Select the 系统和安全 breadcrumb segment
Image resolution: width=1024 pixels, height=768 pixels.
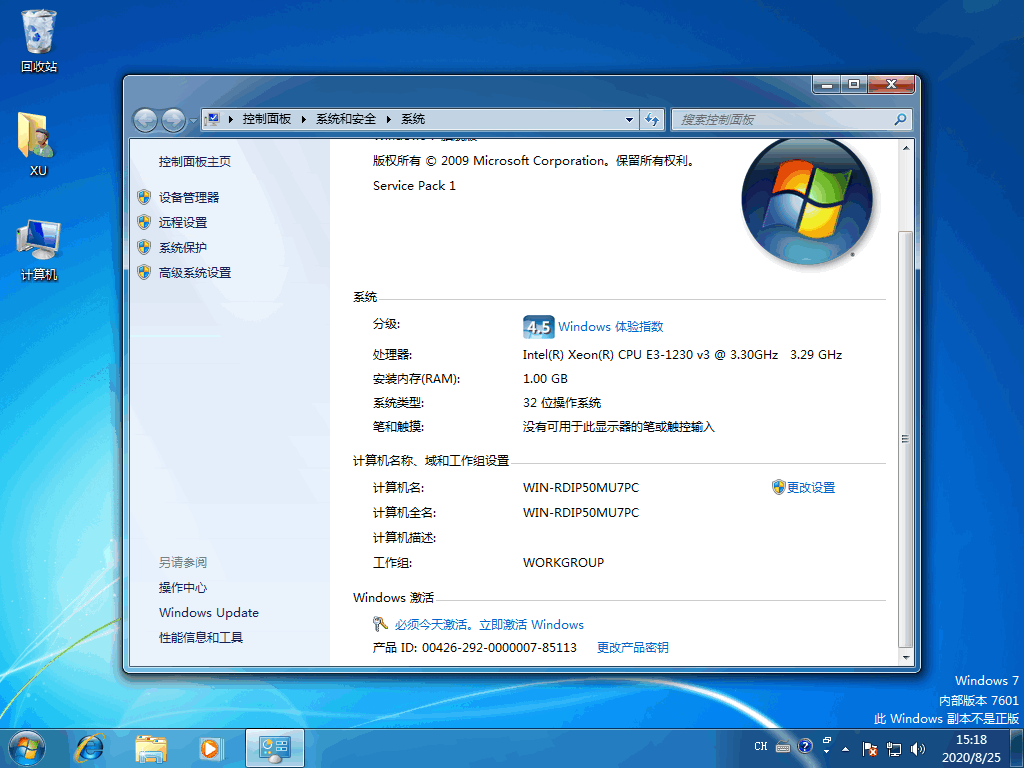346,119
